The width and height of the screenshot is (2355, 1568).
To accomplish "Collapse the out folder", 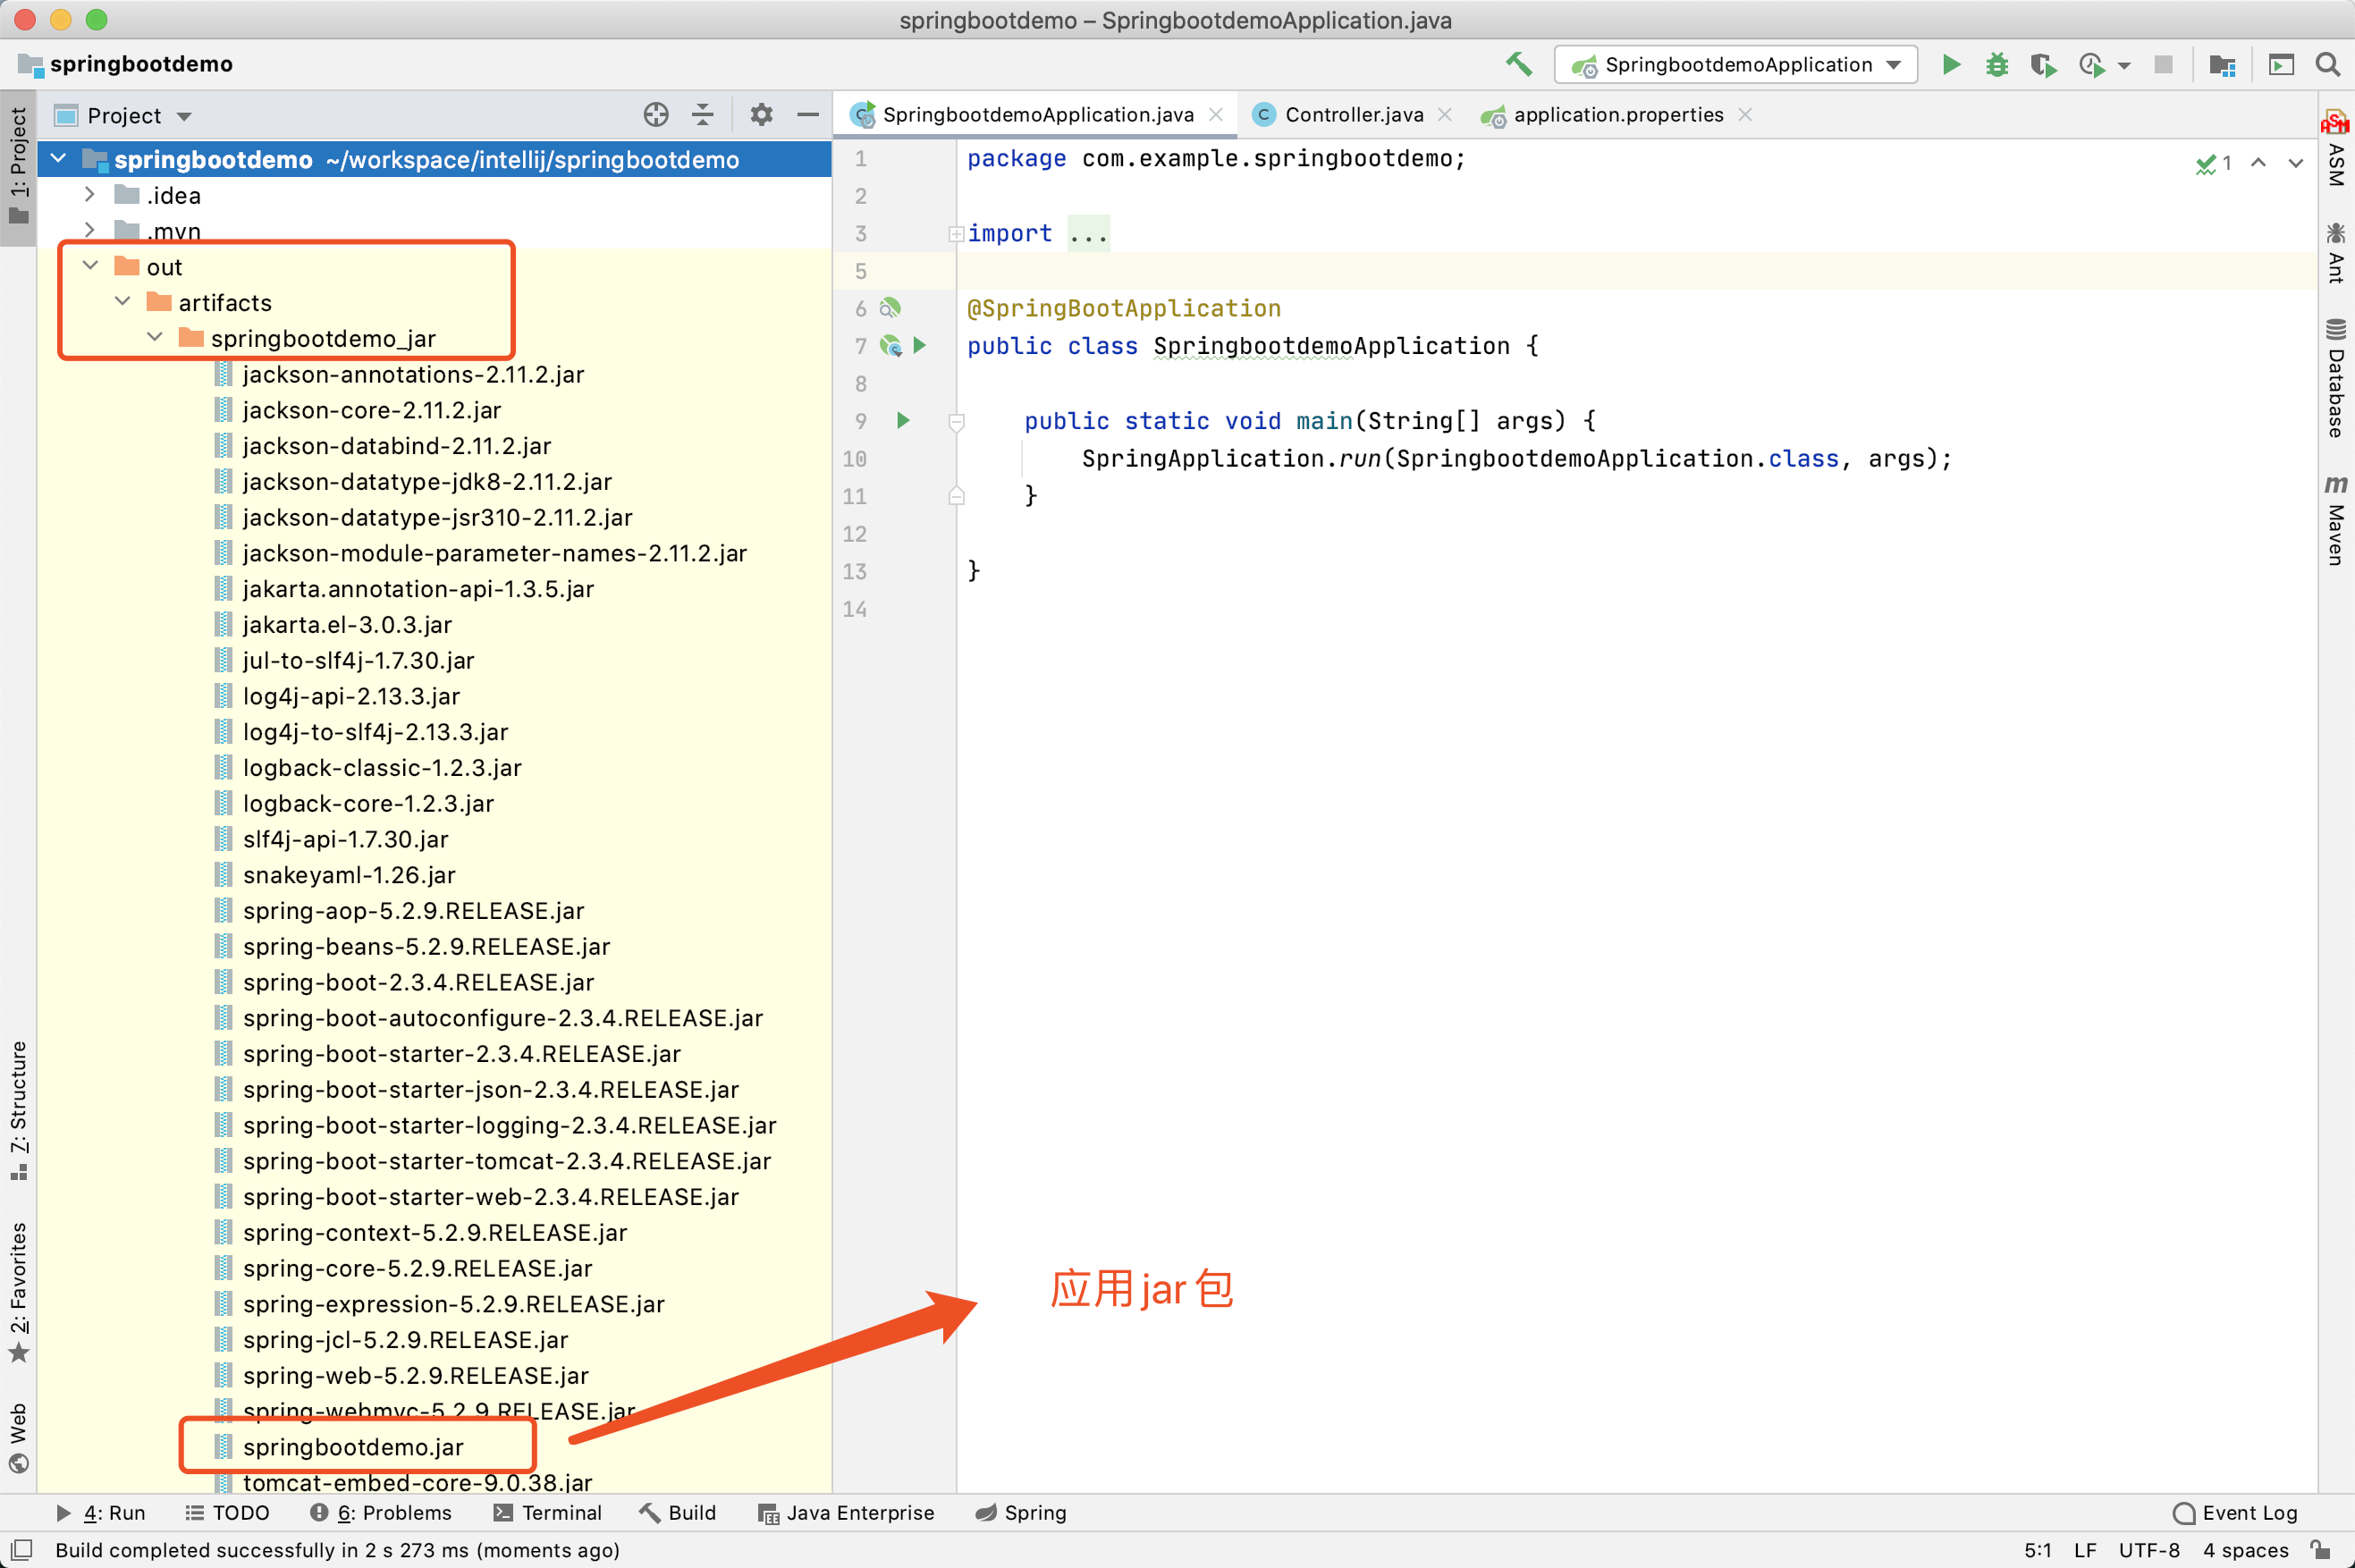I will tap(90, 266).
